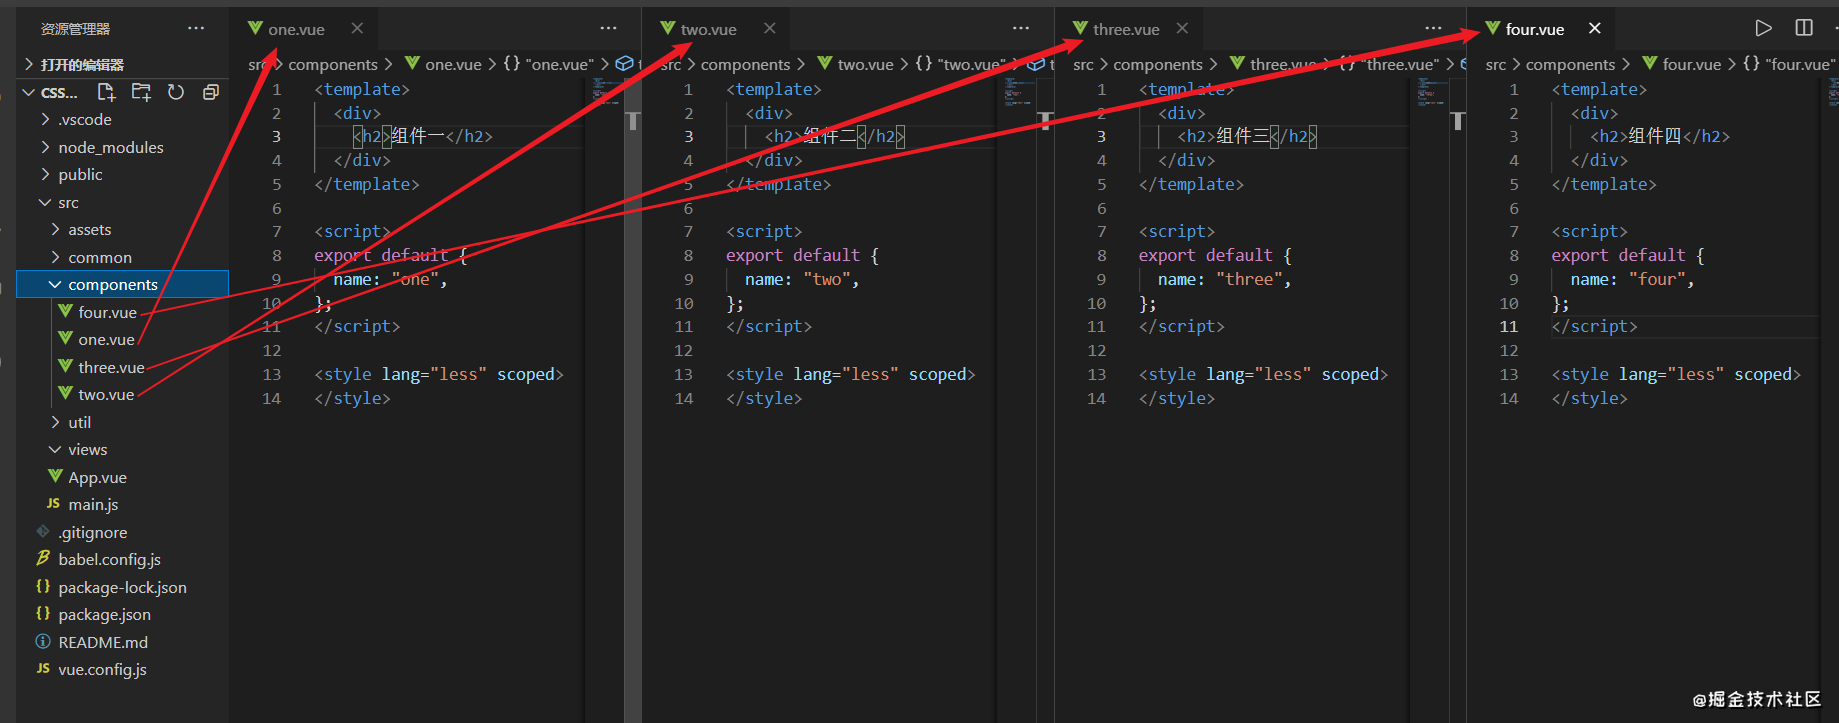This screenshot has height=723, width=1839.
Task: Click components breadcrumb in two.vue editor
Action: (x=745, y=64)
